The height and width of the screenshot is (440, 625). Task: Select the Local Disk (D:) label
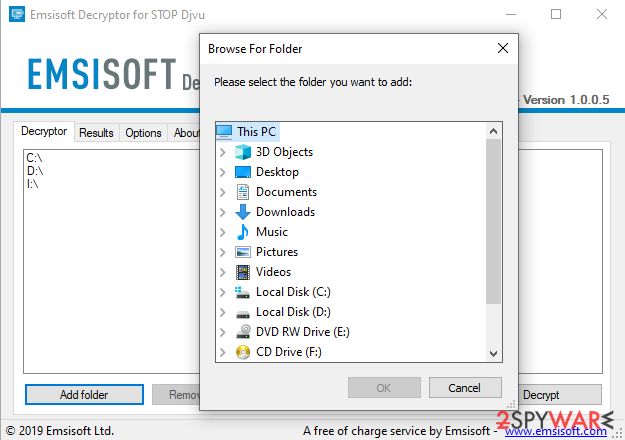[x=293, y=312]
